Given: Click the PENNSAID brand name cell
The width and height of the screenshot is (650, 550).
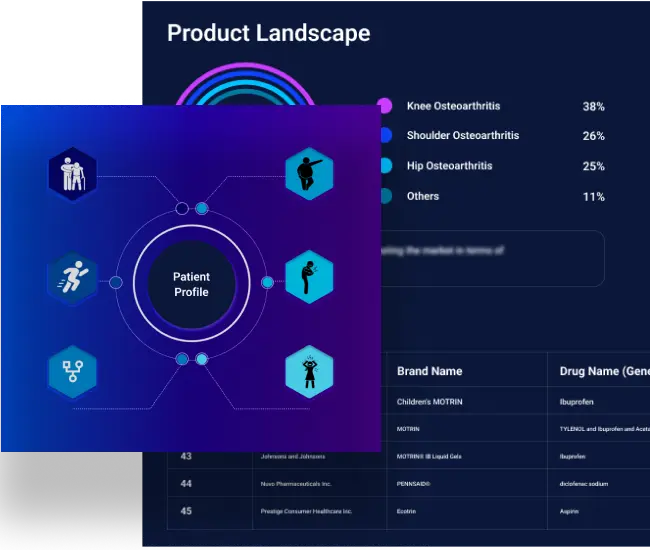Looking at the screenshot, I should click(413, 484).
